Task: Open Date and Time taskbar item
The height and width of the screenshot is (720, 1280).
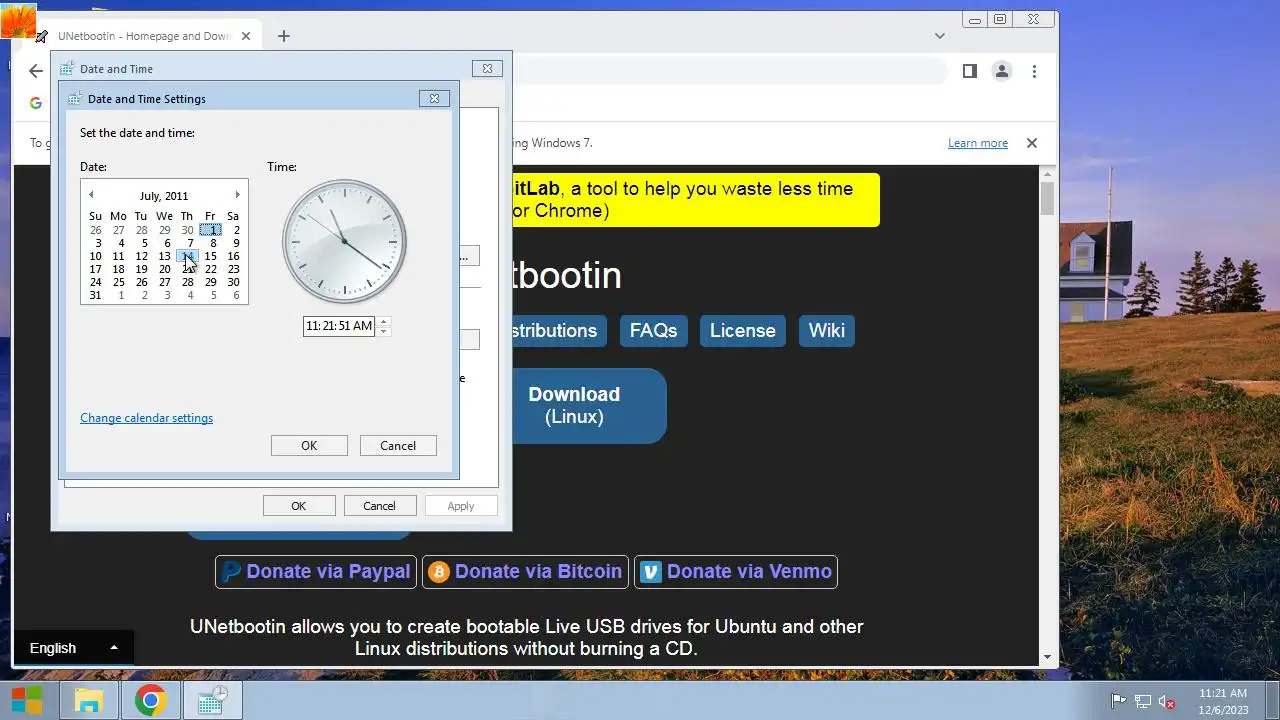Action: (x=213, y=701)
